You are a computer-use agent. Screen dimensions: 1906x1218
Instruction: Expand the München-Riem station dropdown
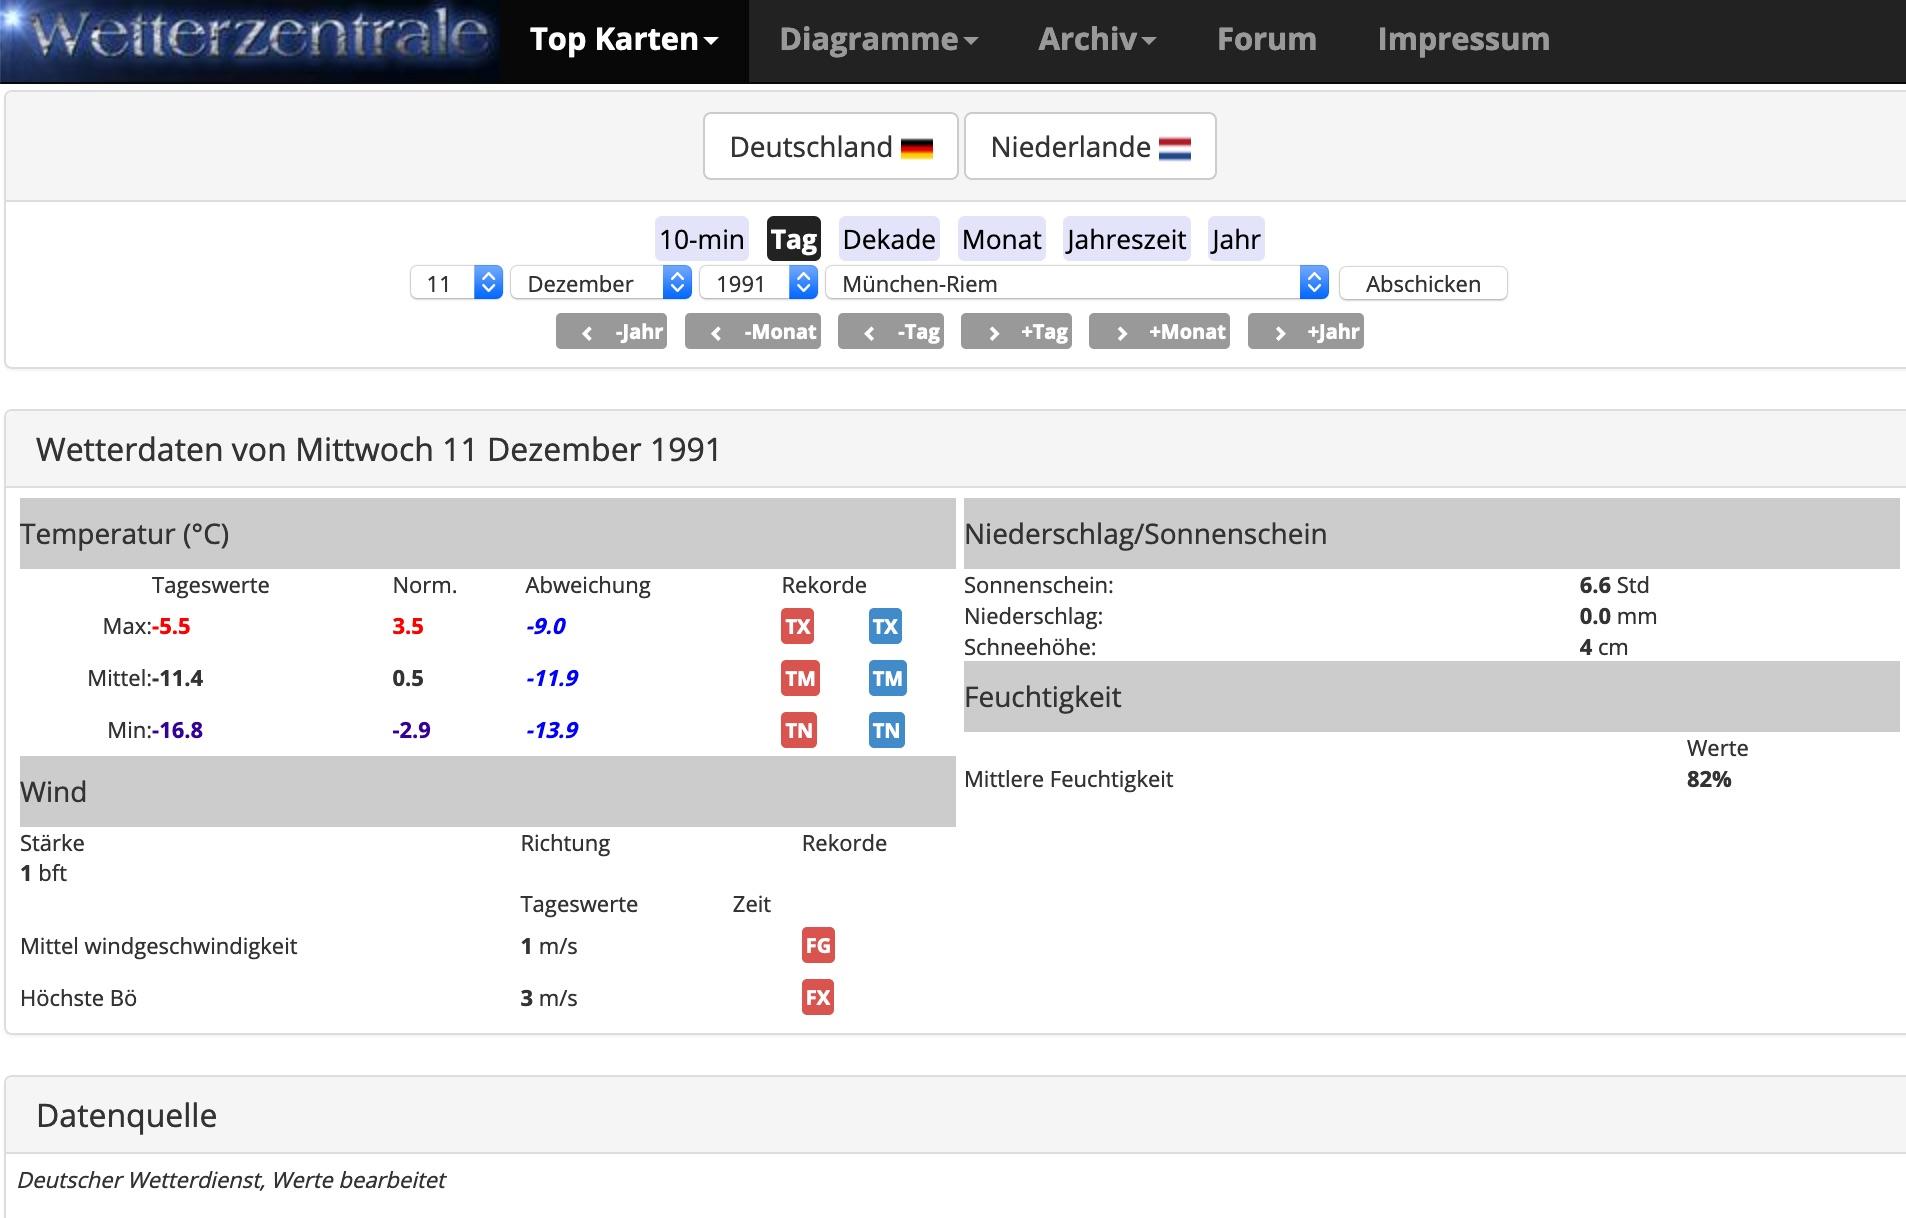click(x=1076, y=284)
